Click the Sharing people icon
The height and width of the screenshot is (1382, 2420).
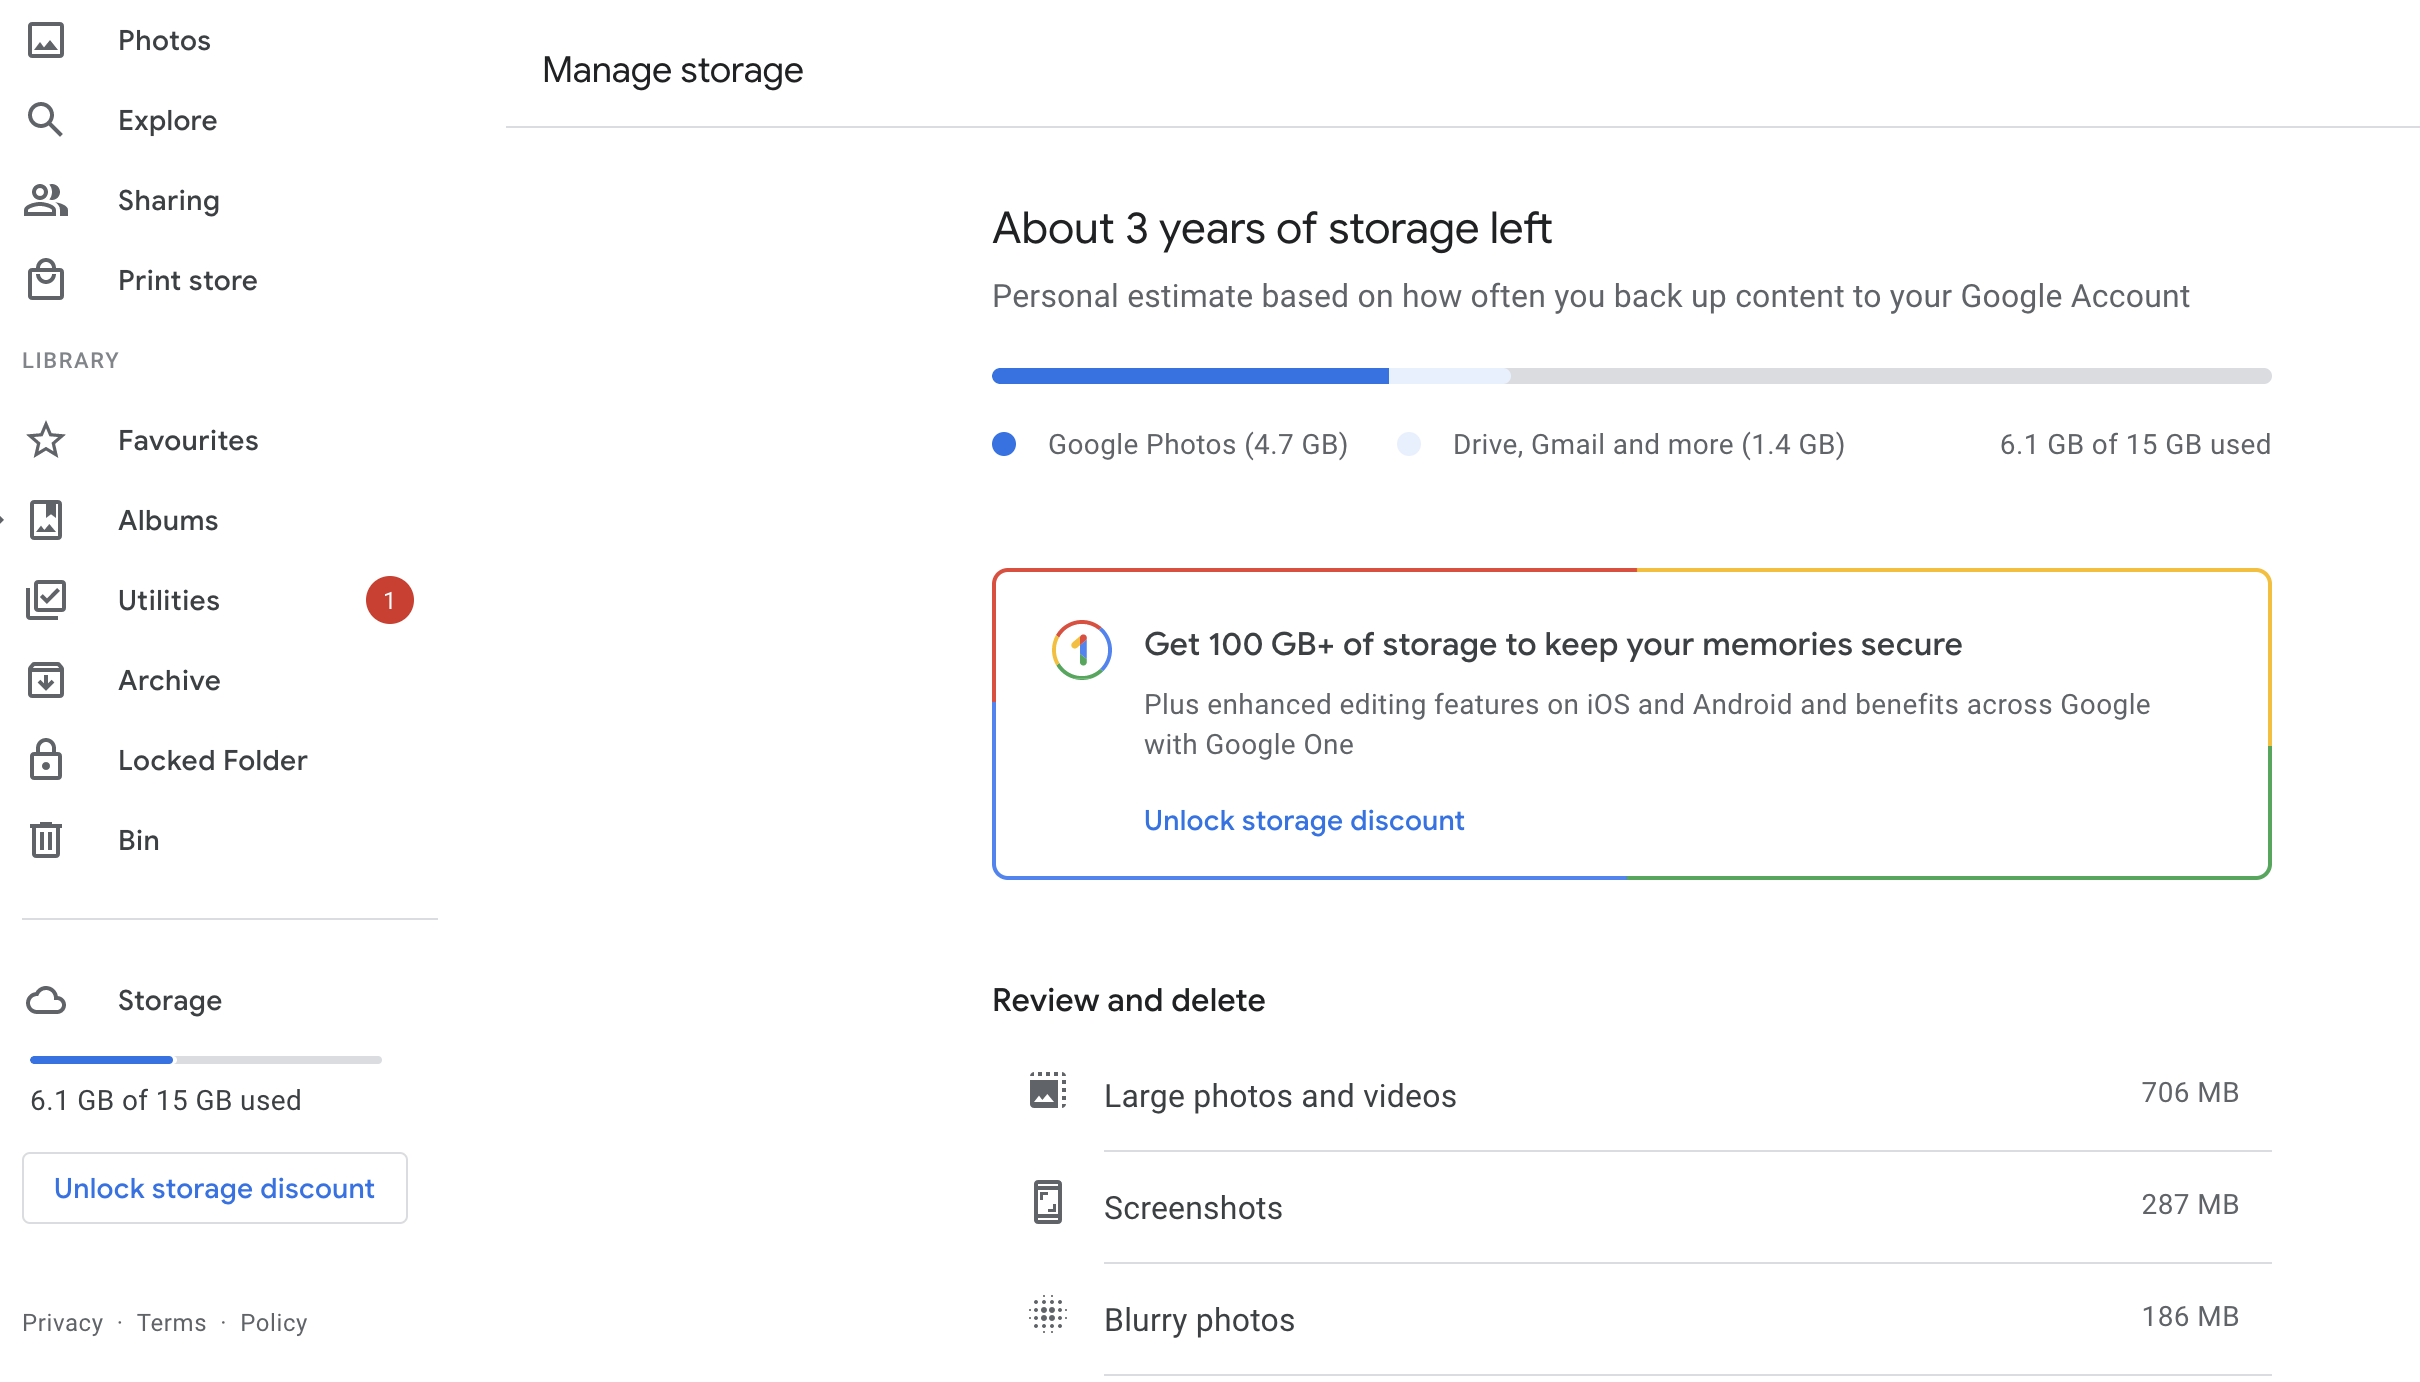(x=46, y=200)
